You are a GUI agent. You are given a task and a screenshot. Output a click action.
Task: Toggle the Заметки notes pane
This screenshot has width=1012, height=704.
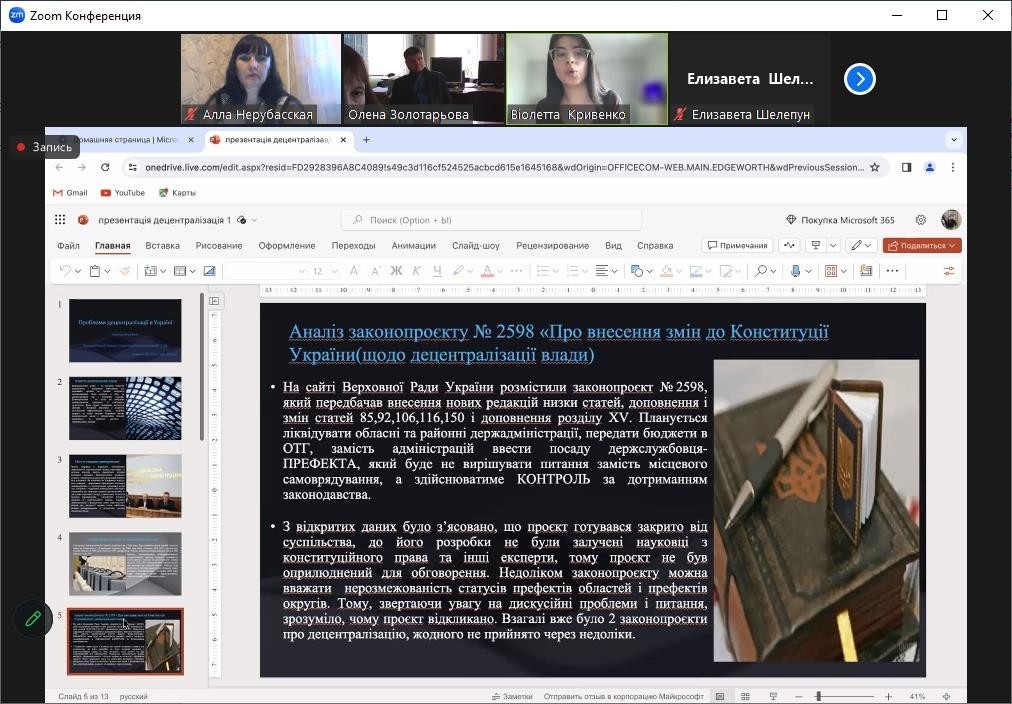point(511,696)
